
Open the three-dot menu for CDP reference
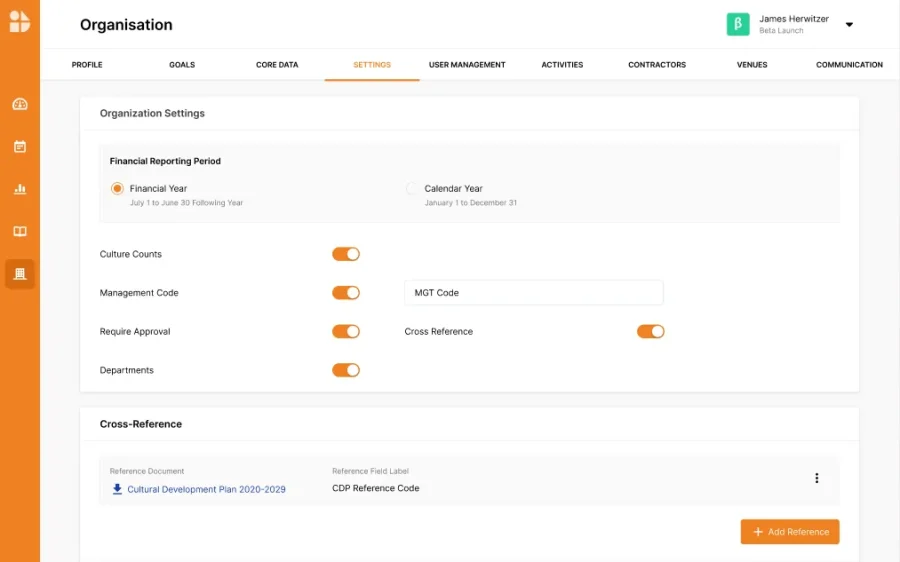coord(816,478)
